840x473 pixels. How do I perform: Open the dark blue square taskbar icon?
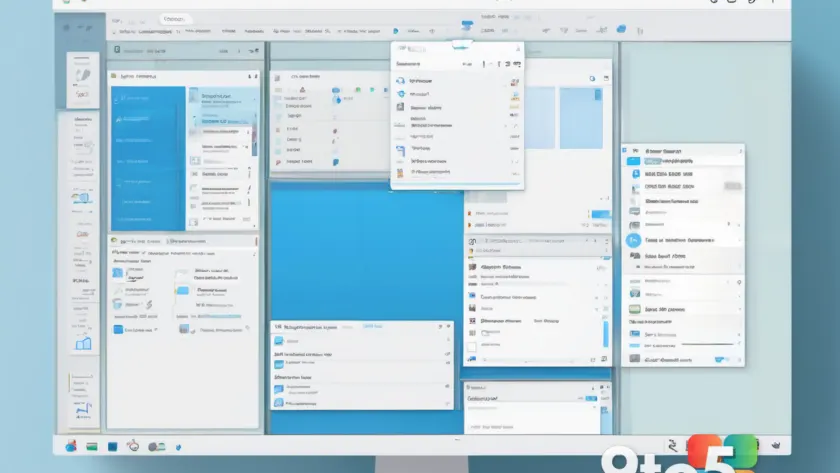click(112, 446)
